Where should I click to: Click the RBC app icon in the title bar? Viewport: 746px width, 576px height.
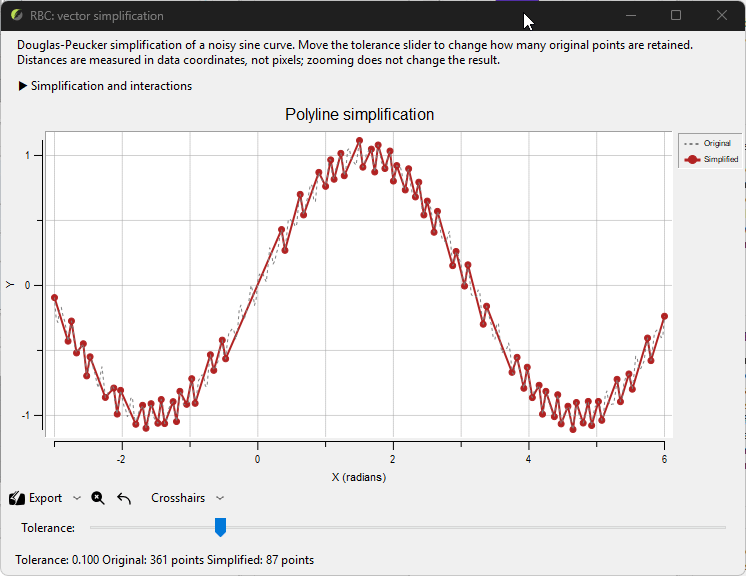point(17,15)
